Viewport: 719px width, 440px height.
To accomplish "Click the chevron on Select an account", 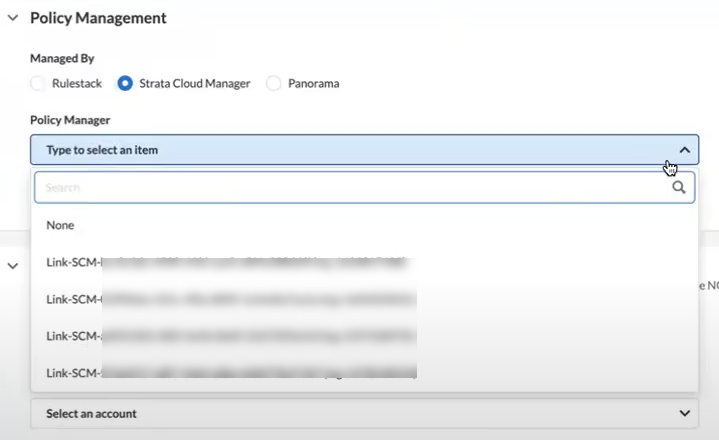I will 685,413.
